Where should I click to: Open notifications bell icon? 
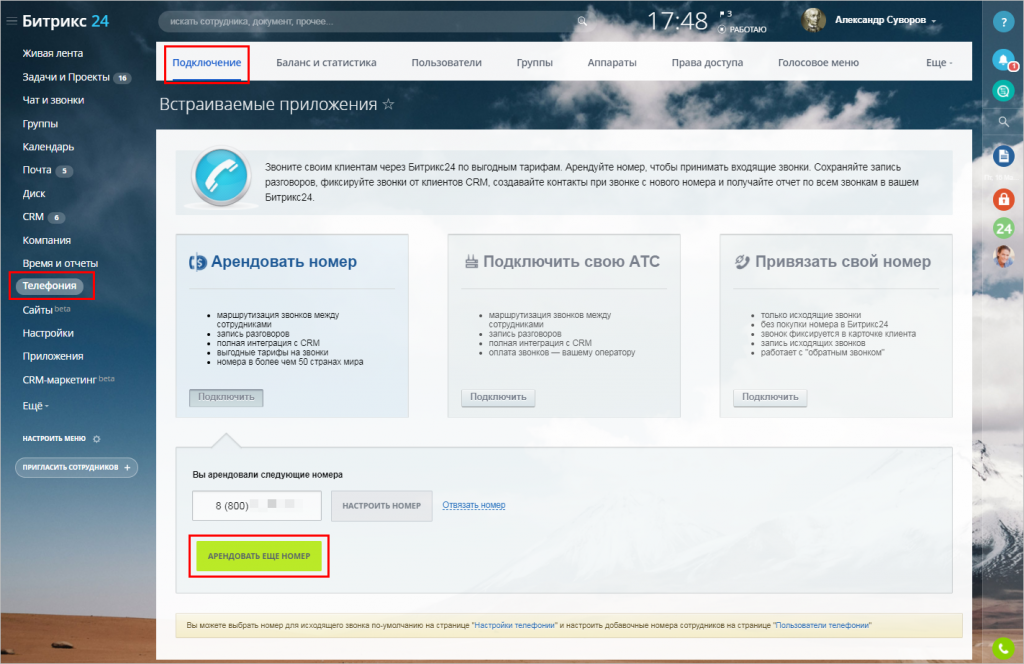[1003, 59]
